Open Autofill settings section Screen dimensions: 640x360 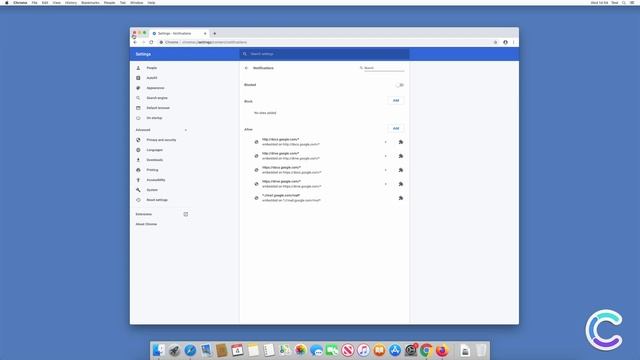(151, 78)
